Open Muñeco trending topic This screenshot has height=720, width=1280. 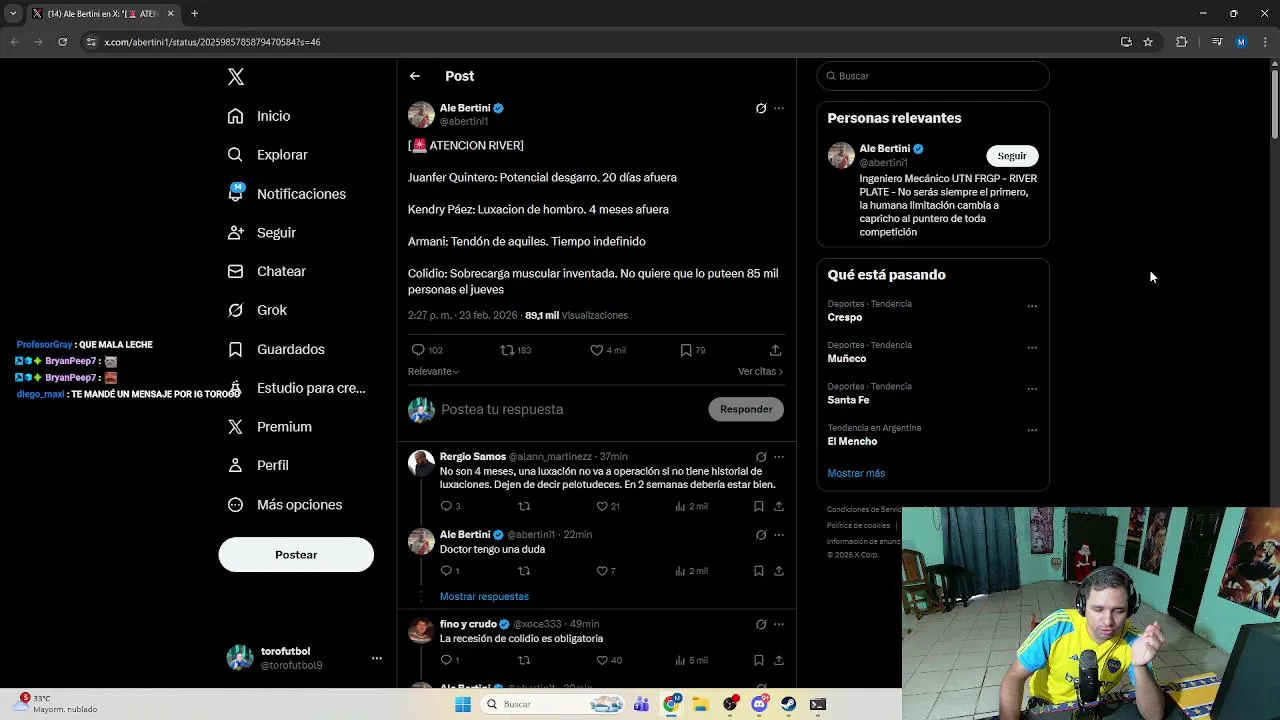[847, 358]
